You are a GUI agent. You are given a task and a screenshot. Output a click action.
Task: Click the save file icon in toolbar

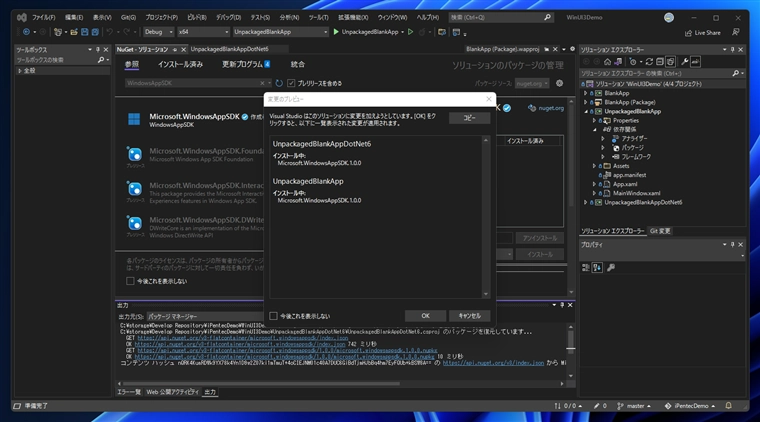tap(84, 32)
